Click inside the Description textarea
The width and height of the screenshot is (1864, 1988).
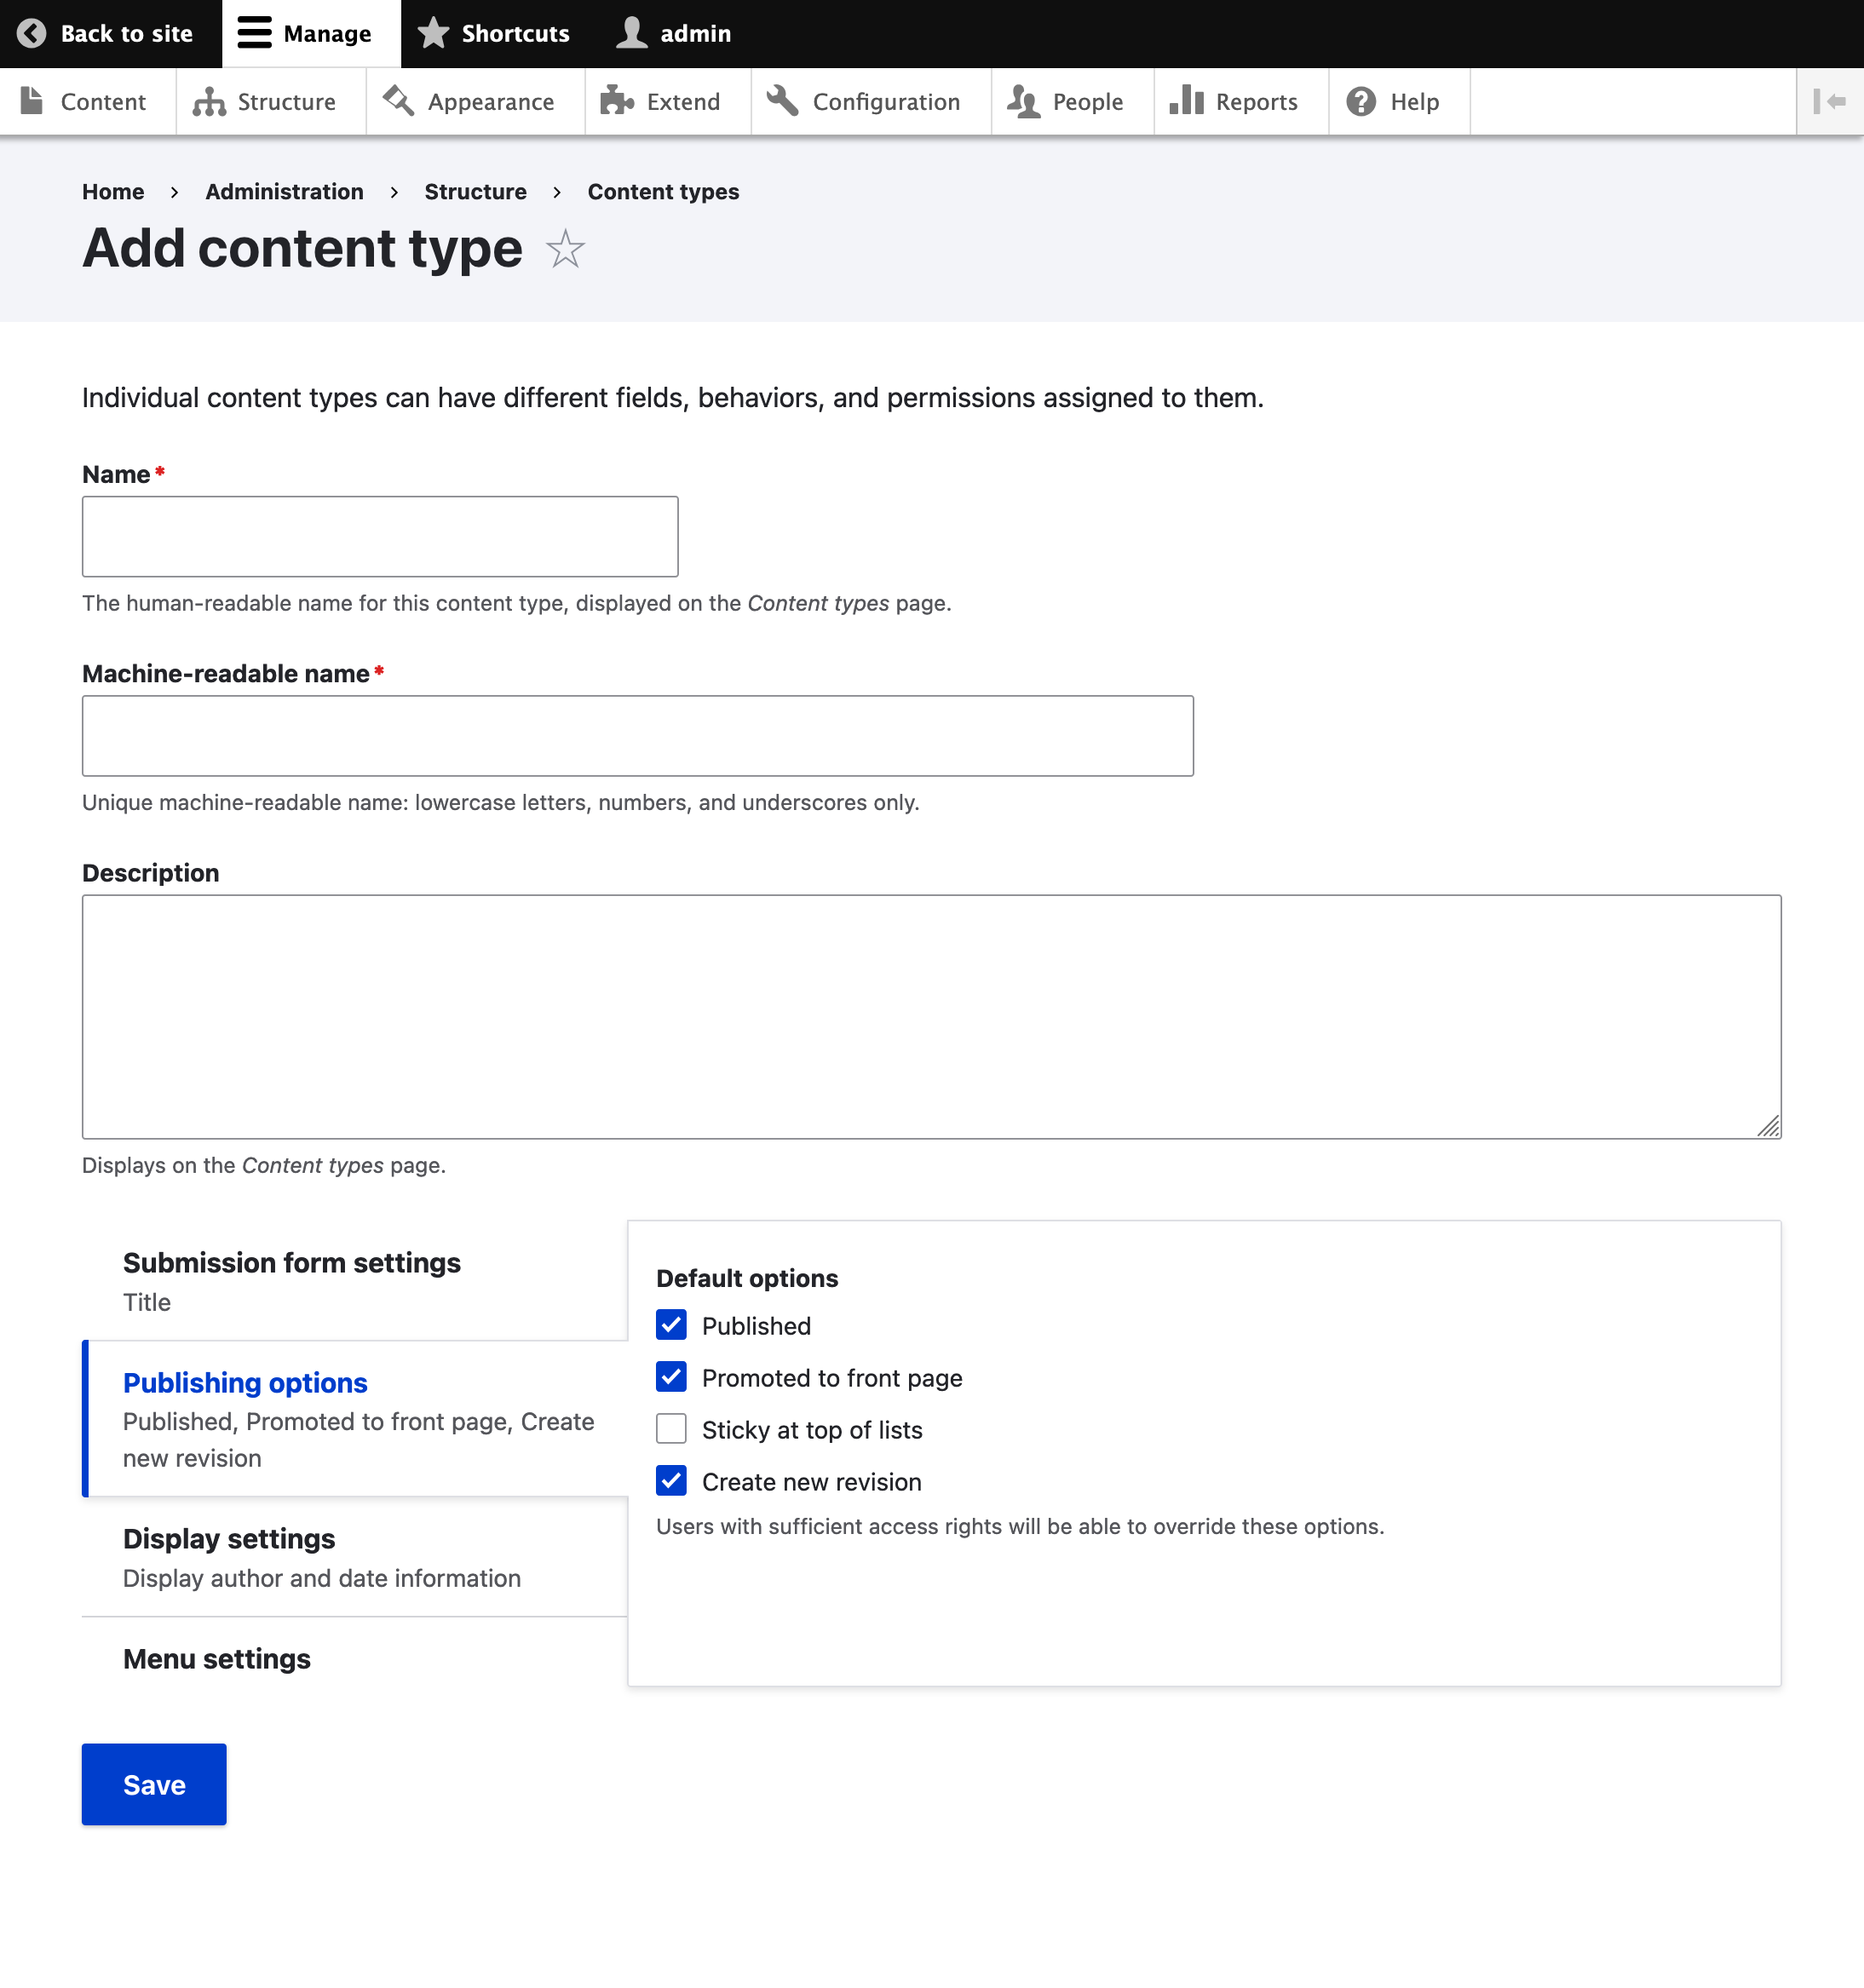931,1017
